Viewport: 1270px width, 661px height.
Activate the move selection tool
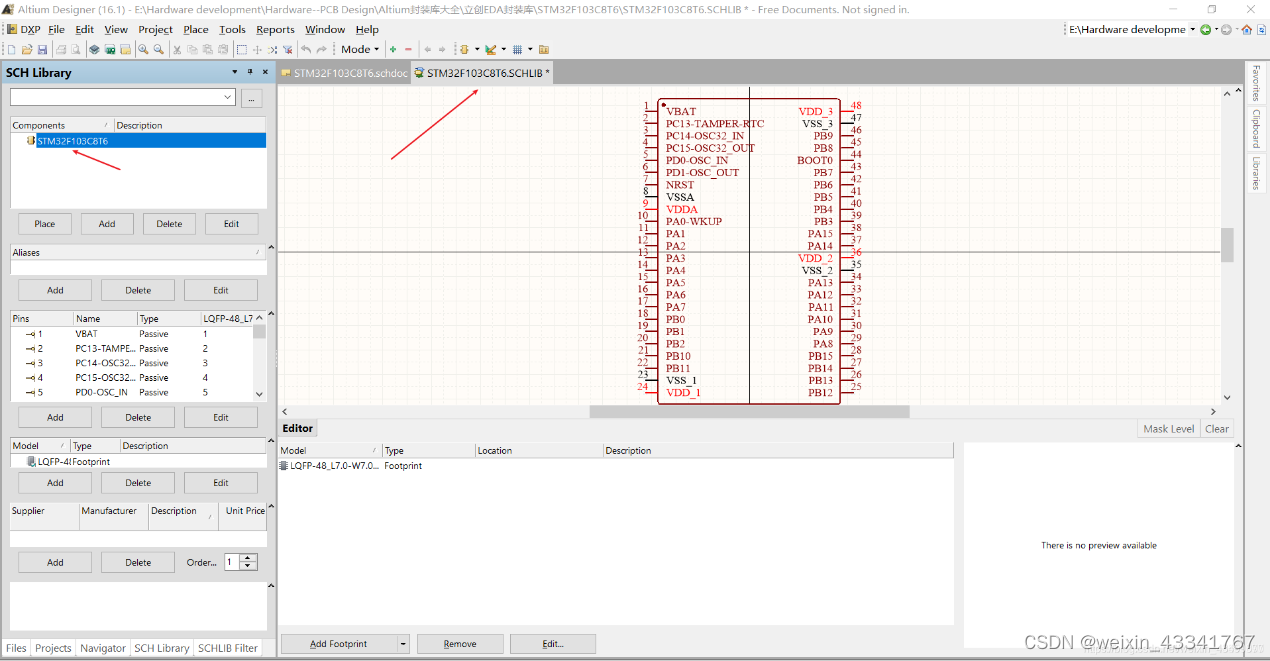click(x=257, y=49)
